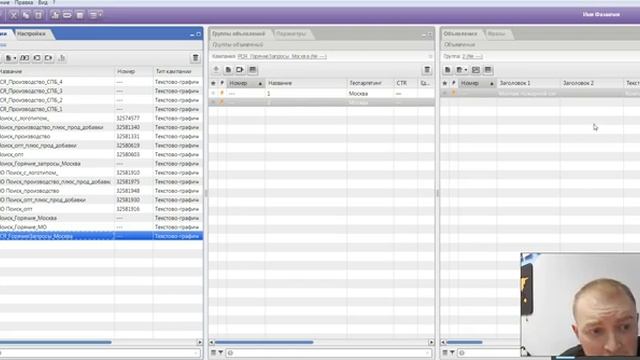Select the Объявления tab
The height and width of the screenshot is (360, 640).
(460, 34)
